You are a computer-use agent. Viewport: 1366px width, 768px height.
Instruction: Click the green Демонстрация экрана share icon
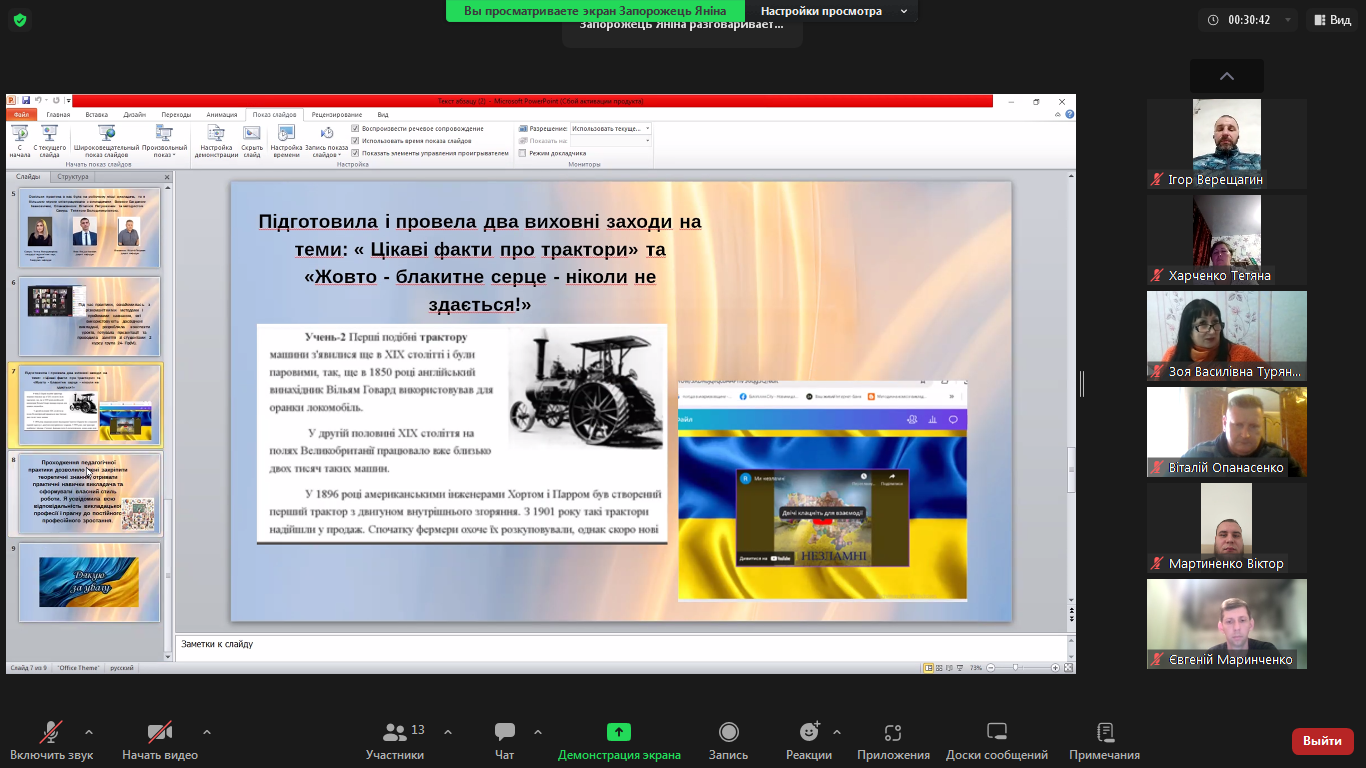(619, 733)
